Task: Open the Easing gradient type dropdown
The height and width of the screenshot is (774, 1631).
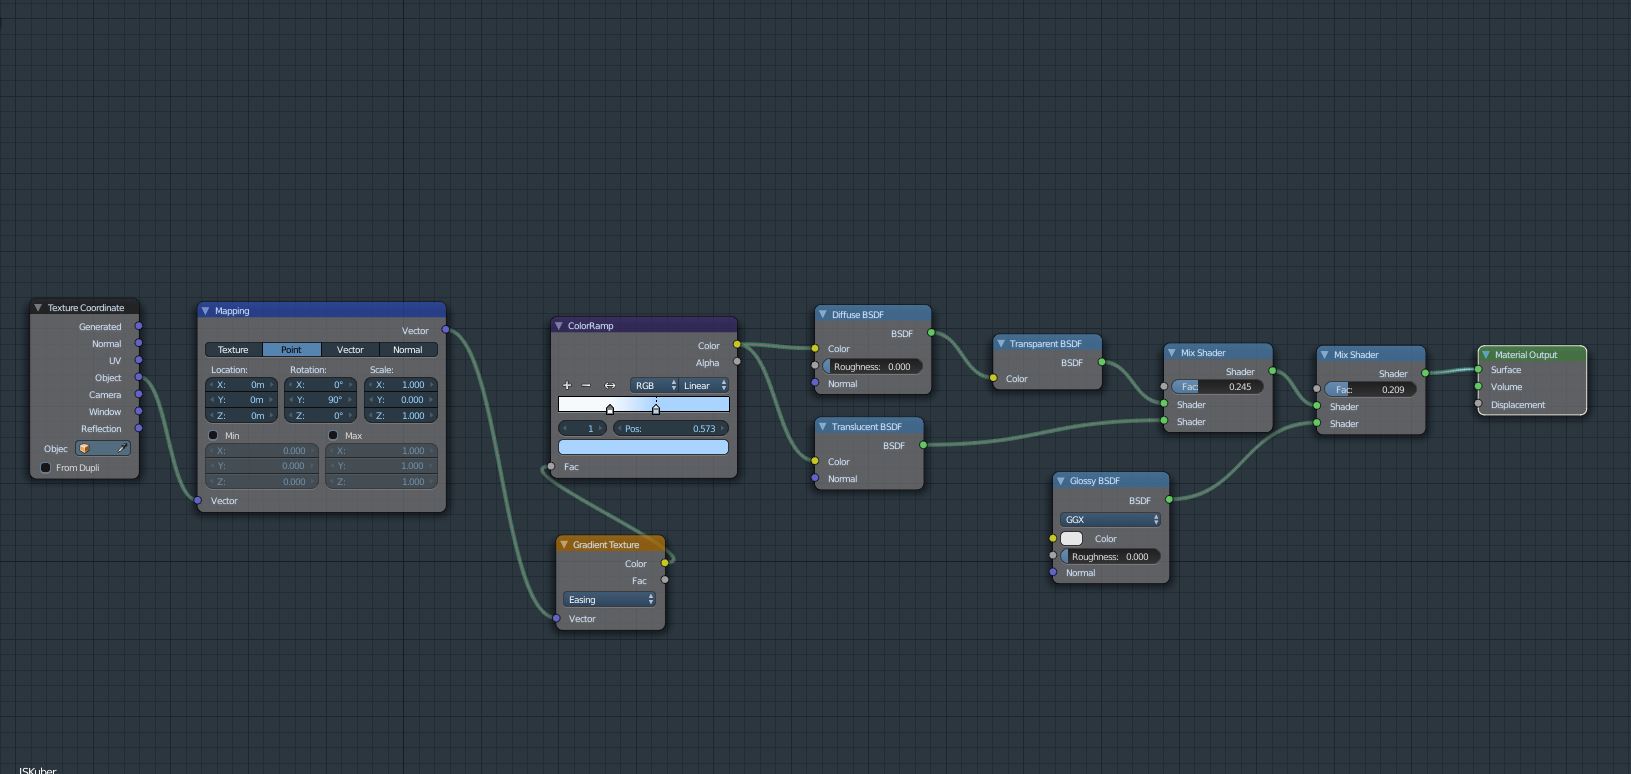Action: [609, 600]
